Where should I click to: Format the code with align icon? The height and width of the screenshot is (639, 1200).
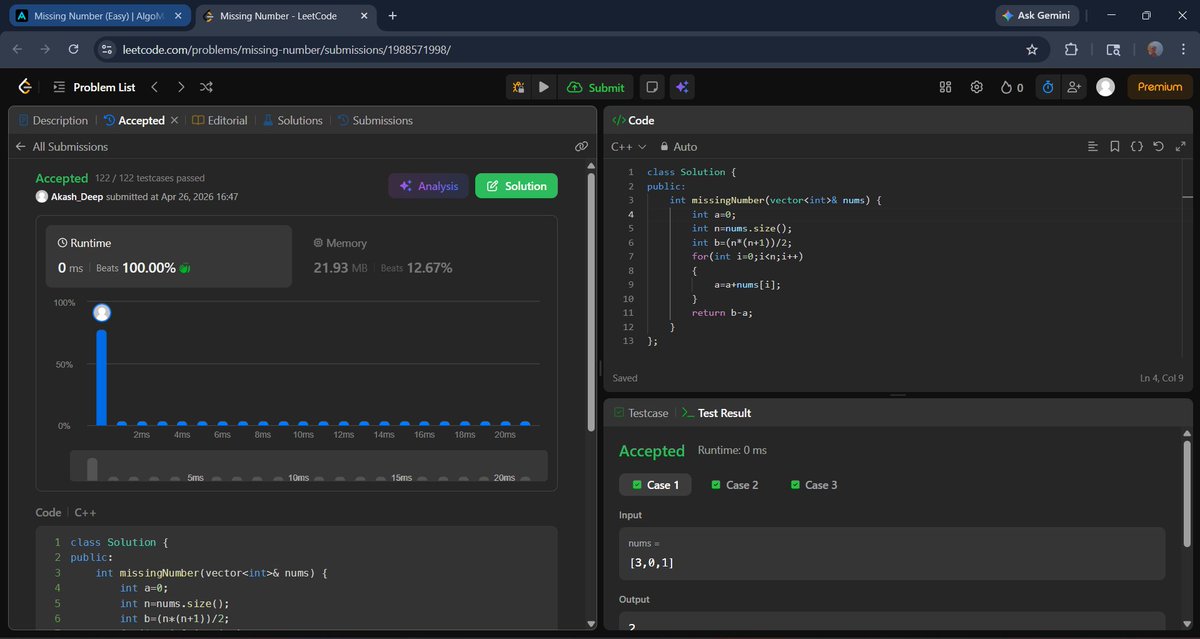click(1093, 146)
